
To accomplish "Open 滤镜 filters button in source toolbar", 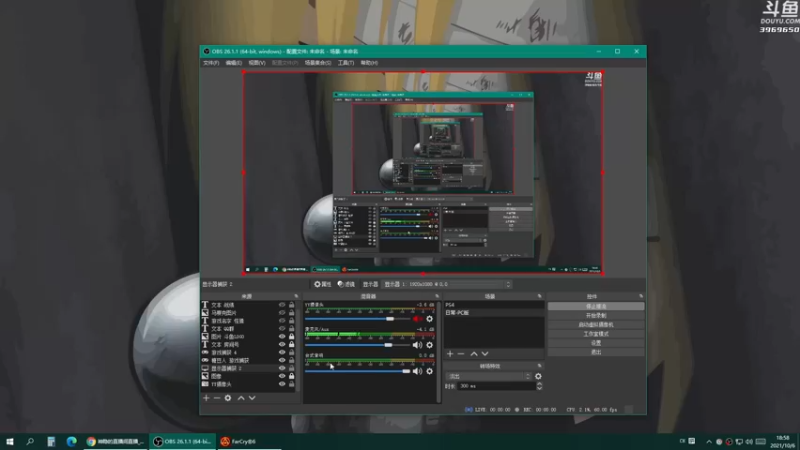I will (346, 284).
